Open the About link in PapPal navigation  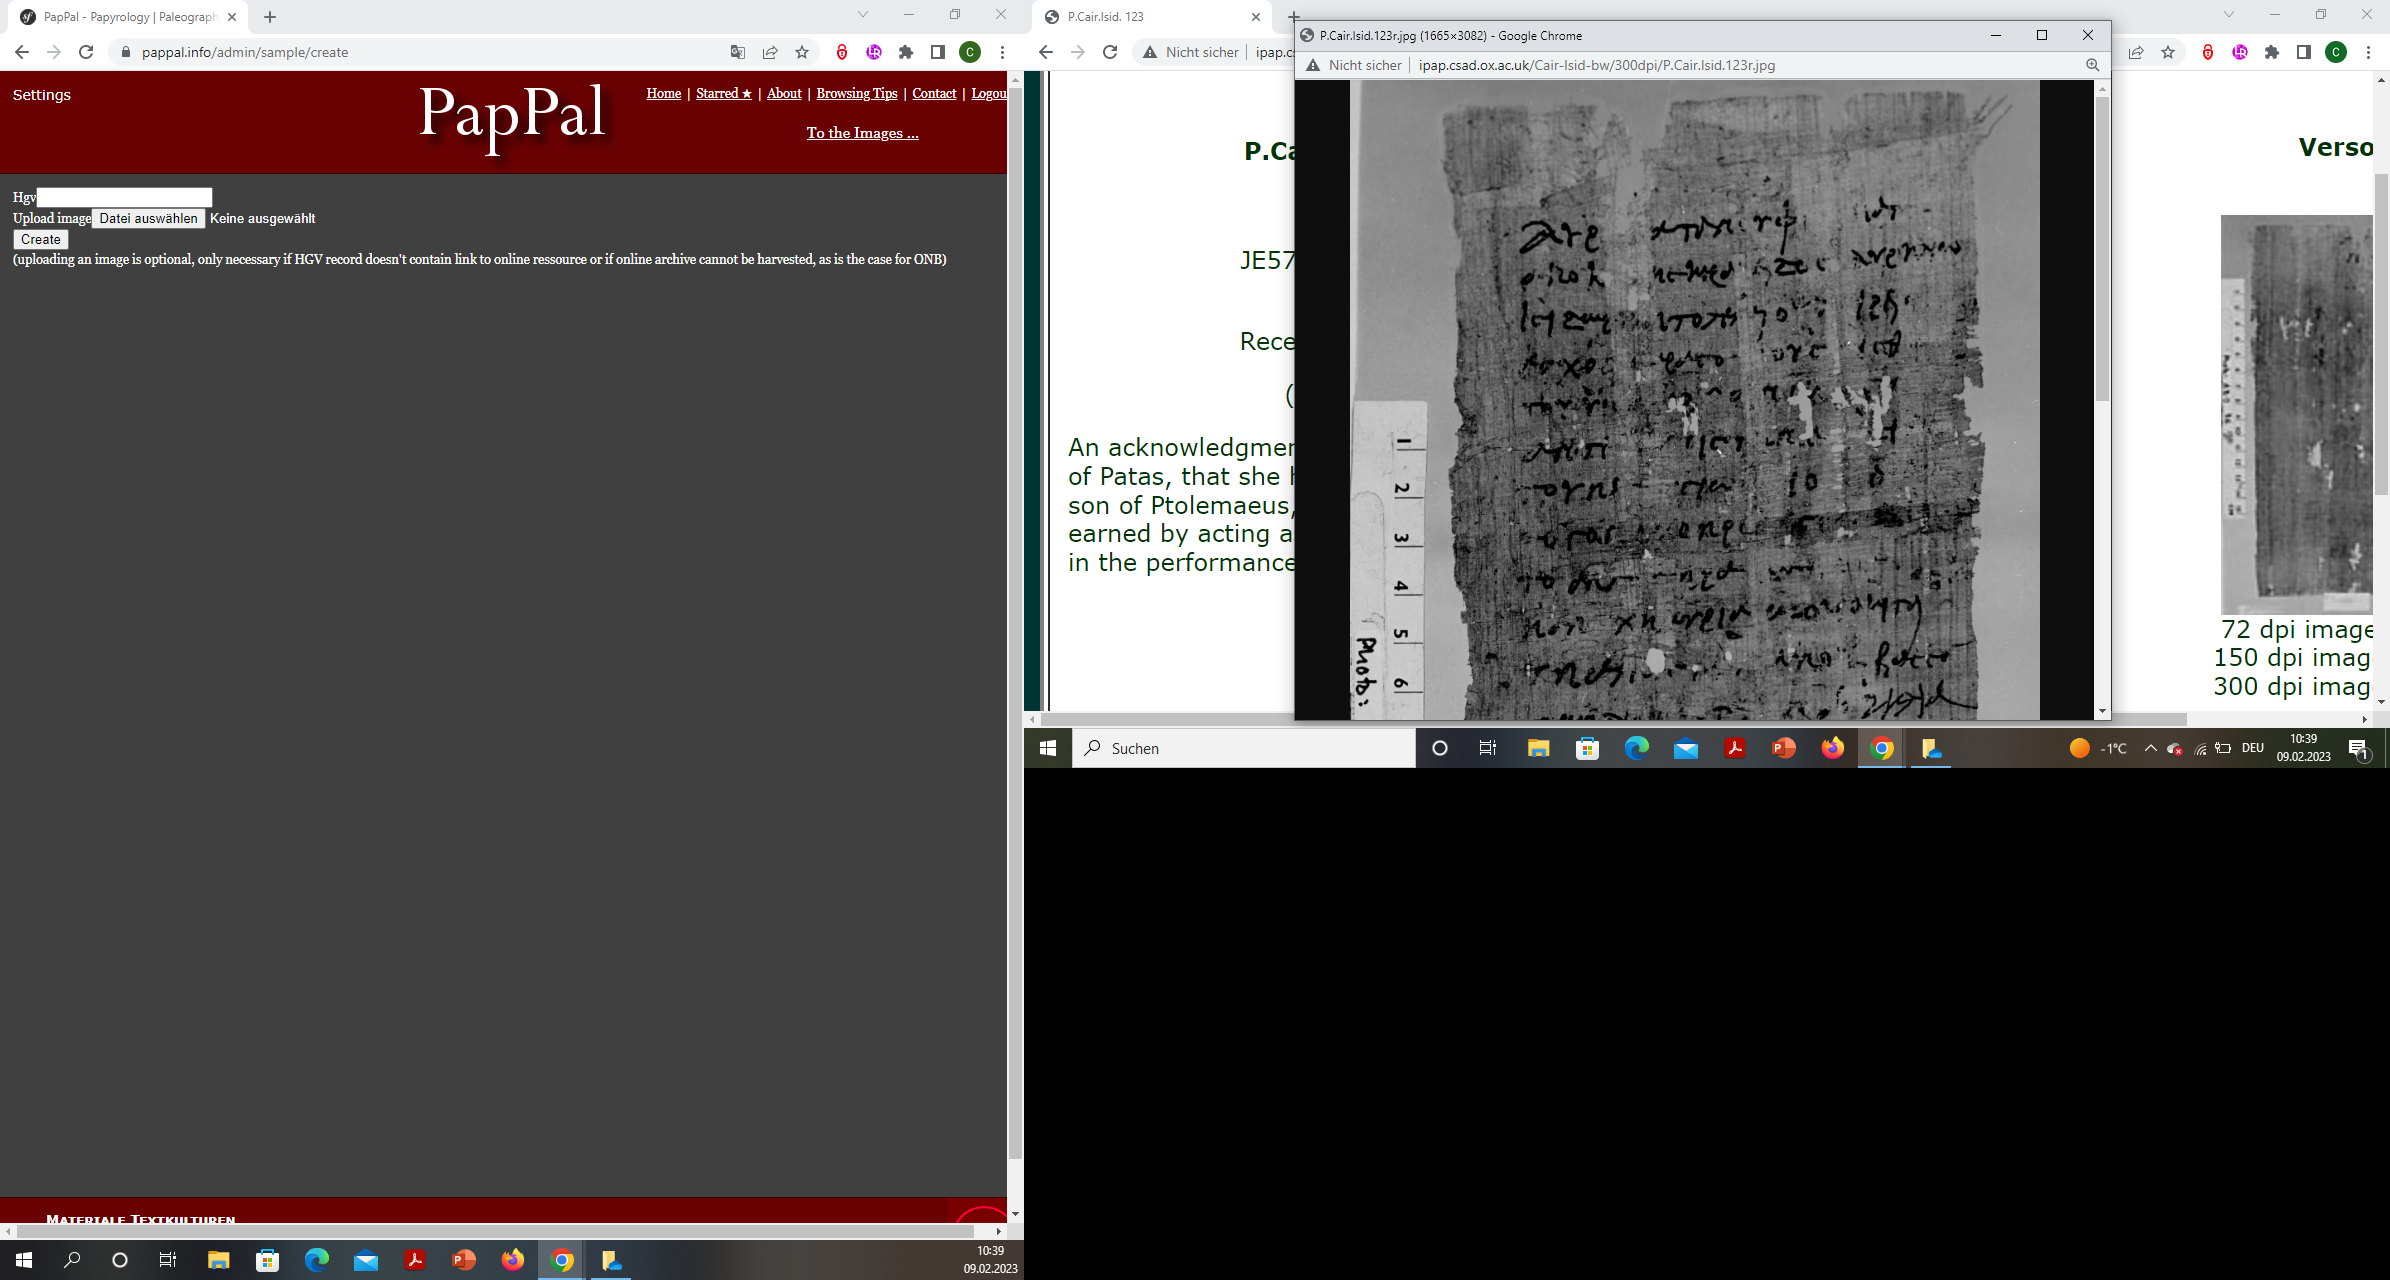(x=784, y=93)
